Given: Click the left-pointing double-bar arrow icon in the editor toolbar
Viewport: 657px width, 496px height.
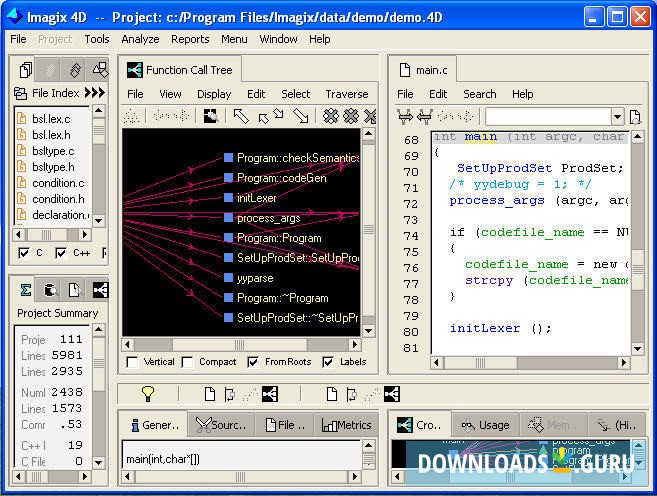Looking at the screenshot, I should pyautogui.click(x=424, y=116).
